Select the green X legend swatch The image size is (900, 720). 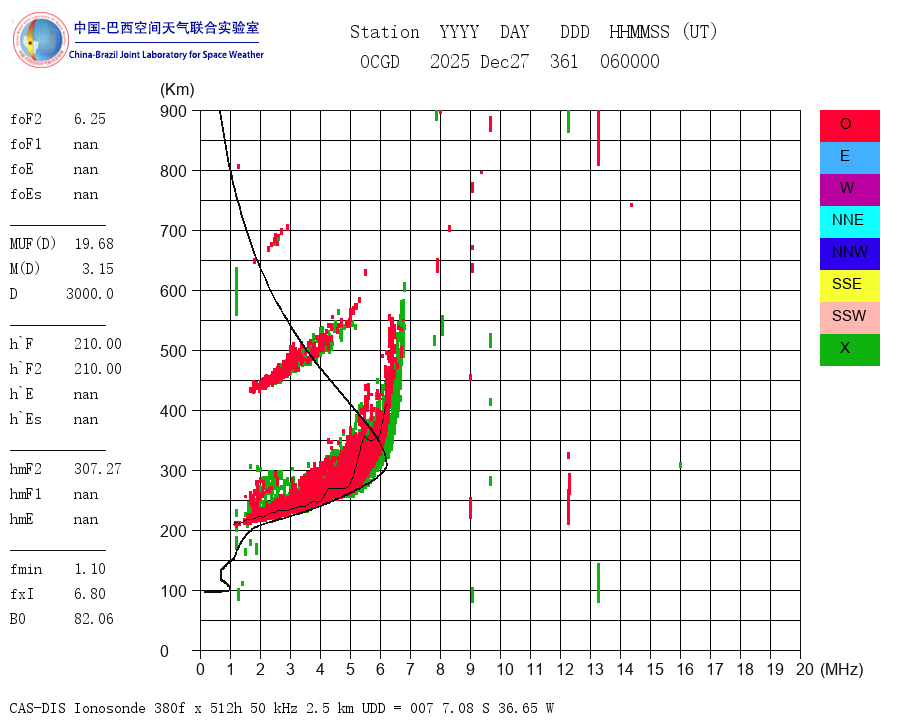tap(849, 350)
